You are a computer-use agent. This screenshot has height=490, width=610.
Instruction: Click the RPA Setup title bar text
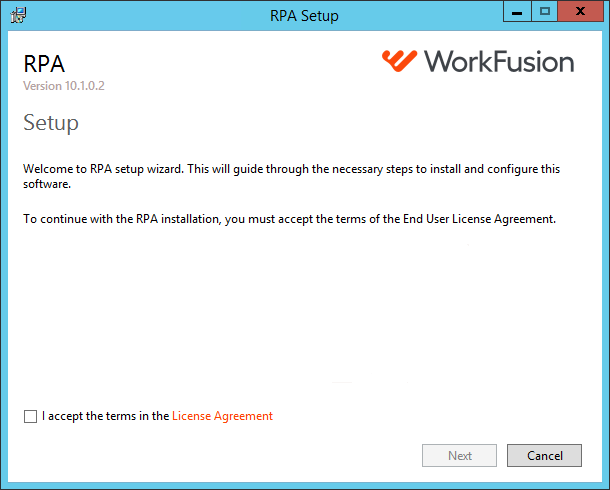[x=305, y=16]
